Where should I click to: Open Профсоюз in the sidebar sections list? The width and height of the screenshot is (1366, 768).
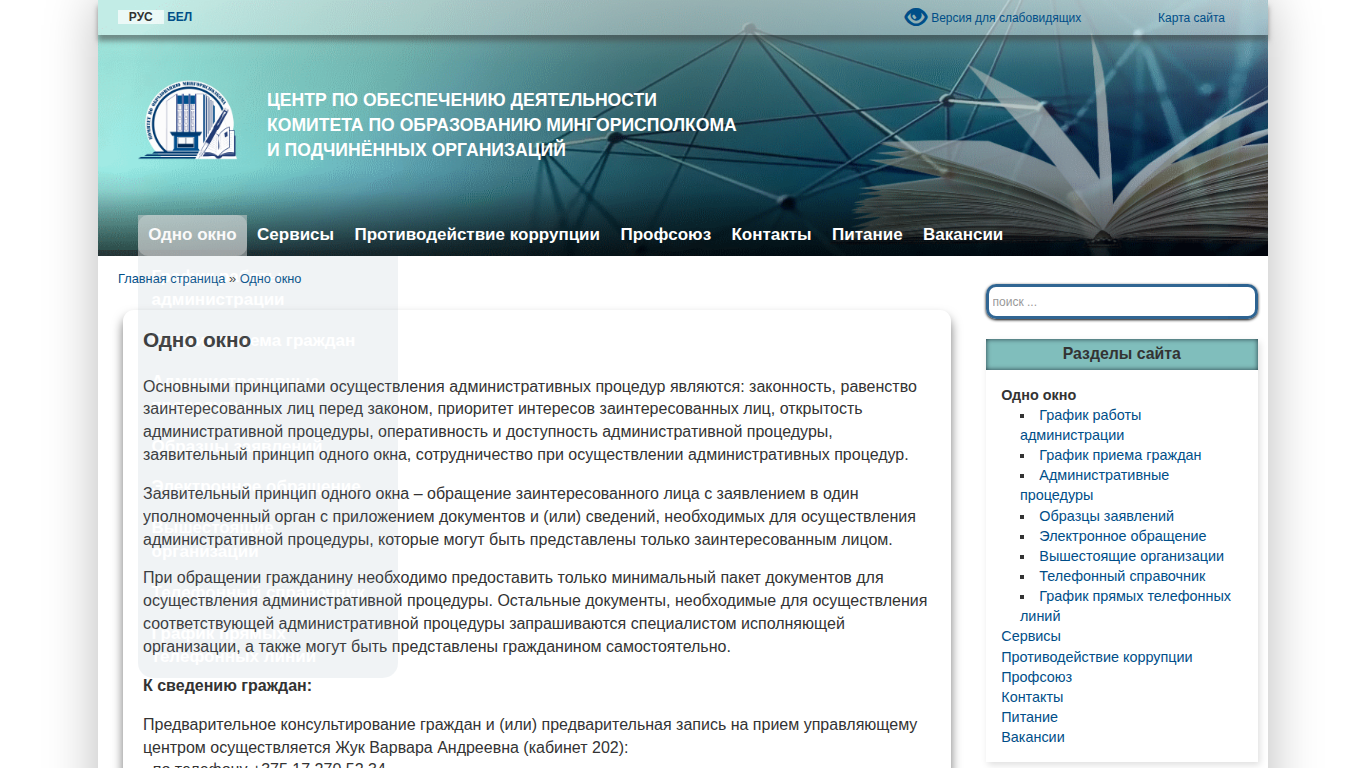1037,677
